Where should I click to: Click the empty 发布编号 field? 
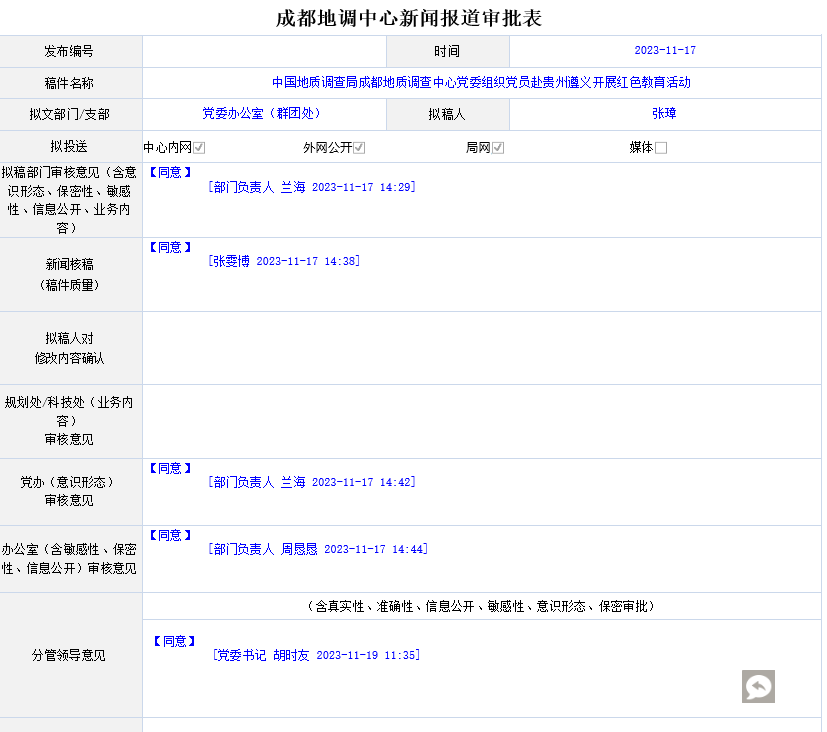pos(264,51)
